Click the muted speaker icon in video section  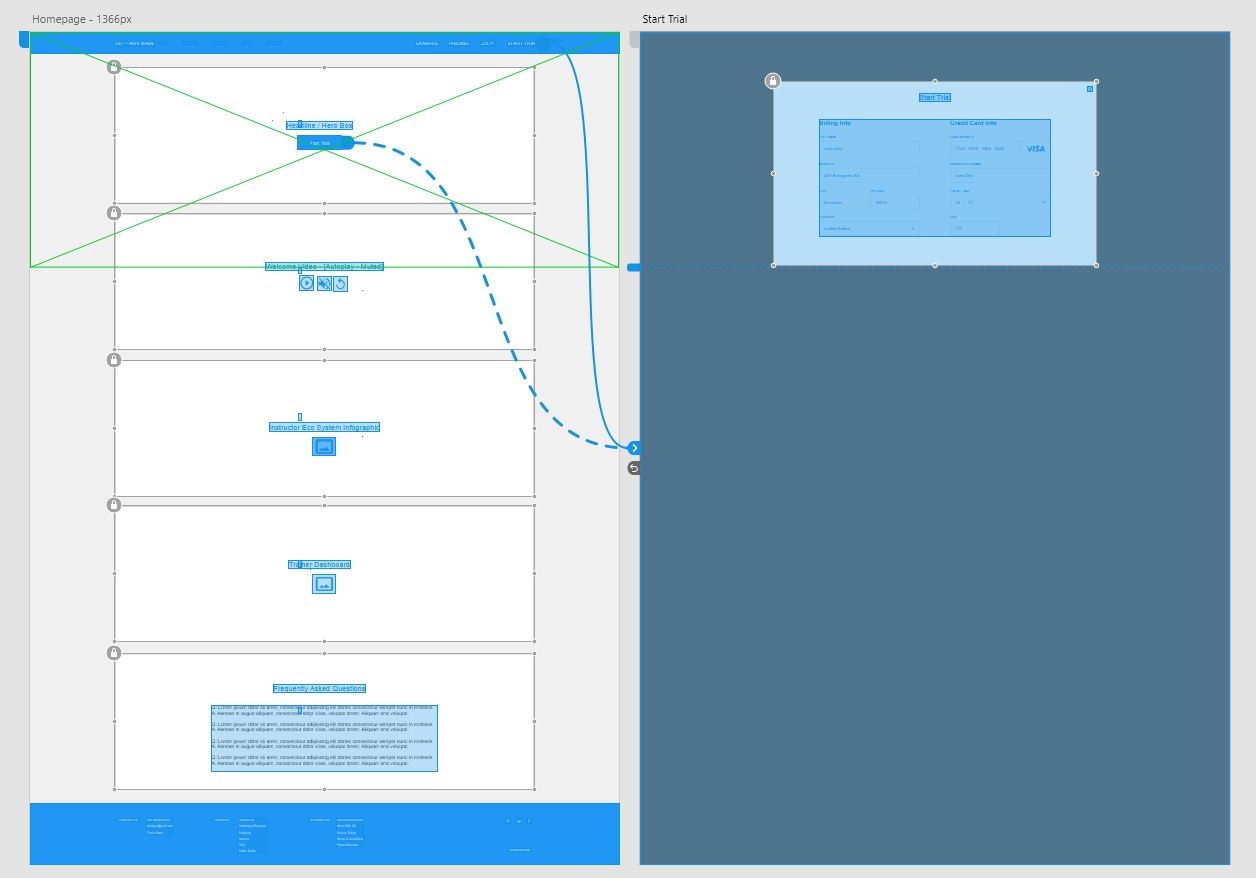point(324,284)
